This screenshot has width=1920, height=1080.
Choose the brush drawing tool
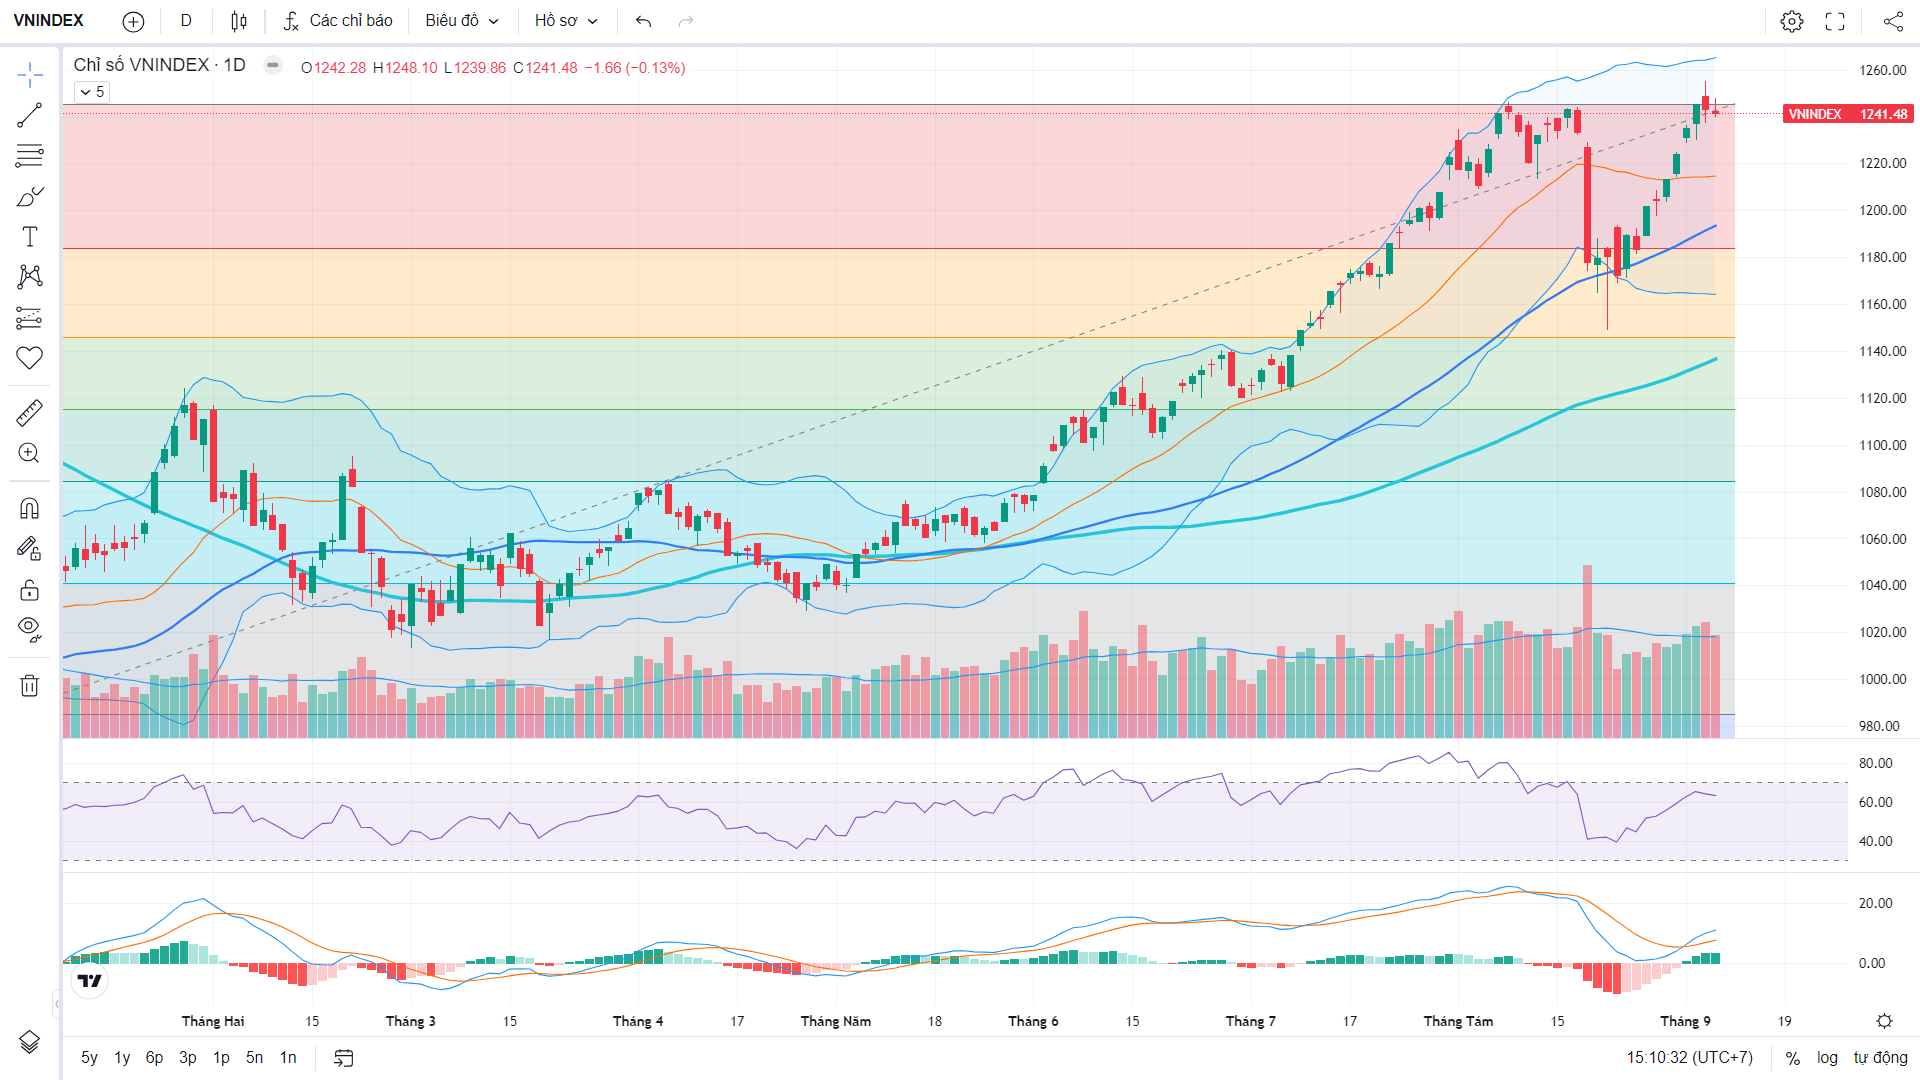click(30, 197)
